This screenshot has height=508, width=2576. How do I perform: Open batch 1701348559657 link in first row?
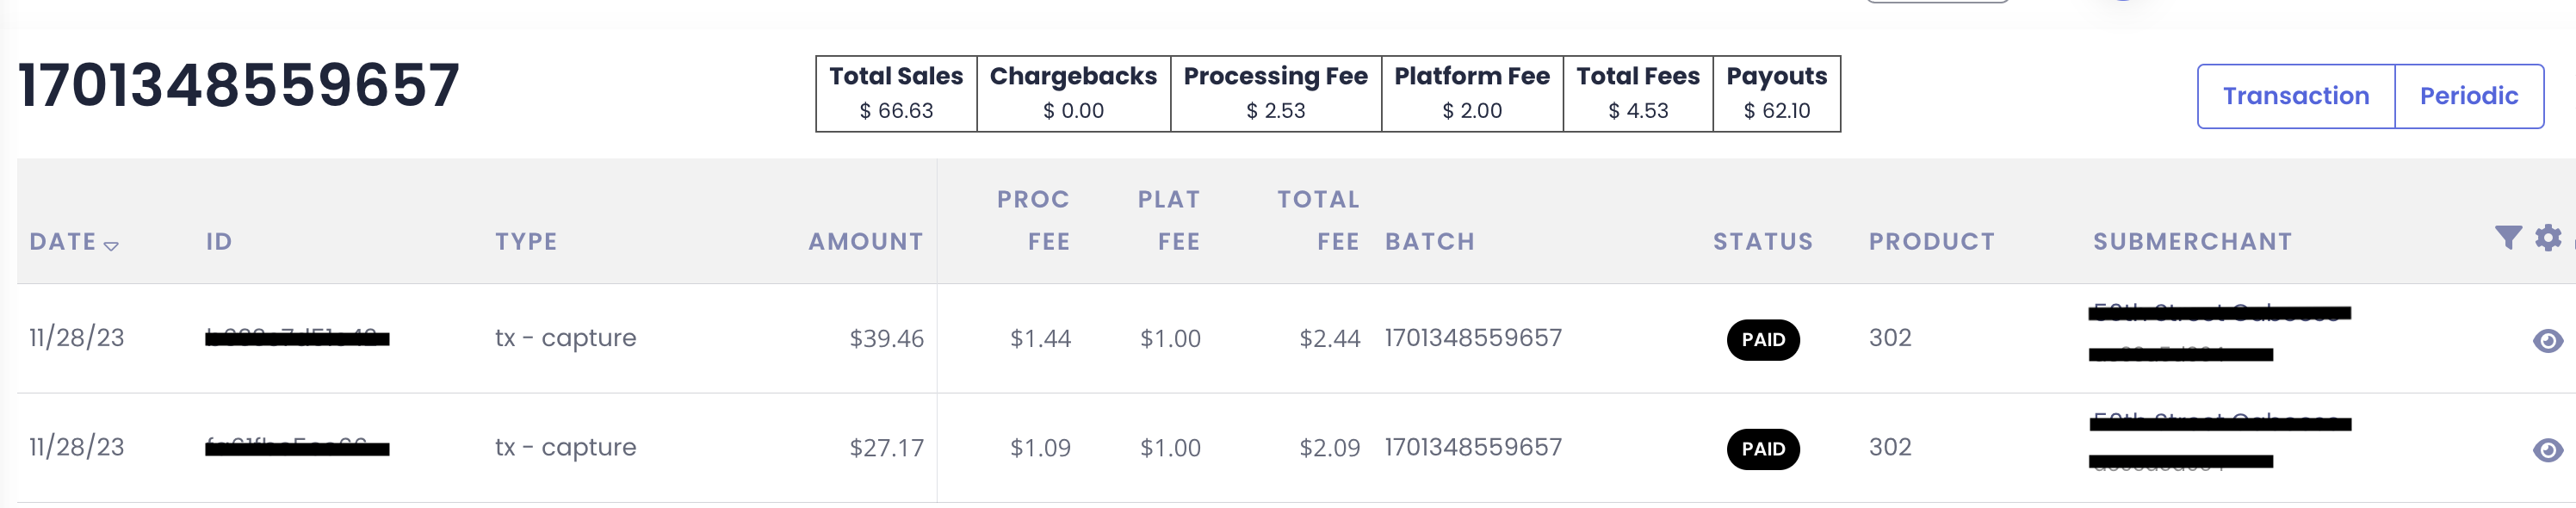[x=1472, y=338]
